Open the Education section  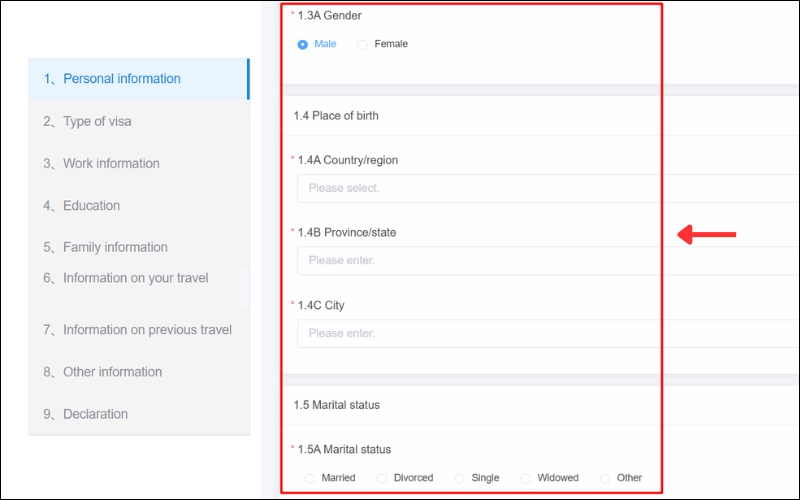[x=91, y=205]
